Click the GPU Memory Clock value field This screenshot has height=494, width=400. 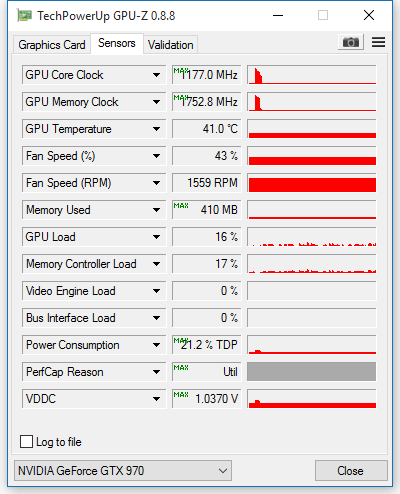(x=207, y=102)
